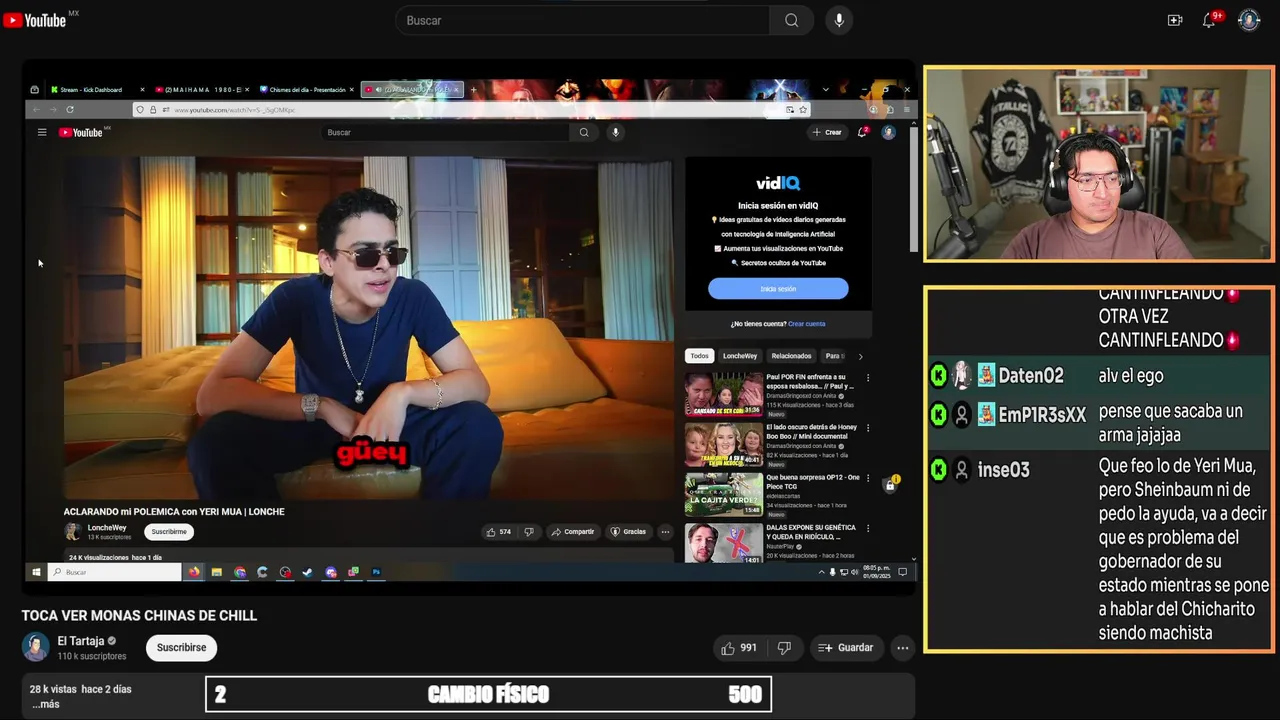
Task: Like the video with 991 likes
Action: pyautogui.click(x=738, y=648)
